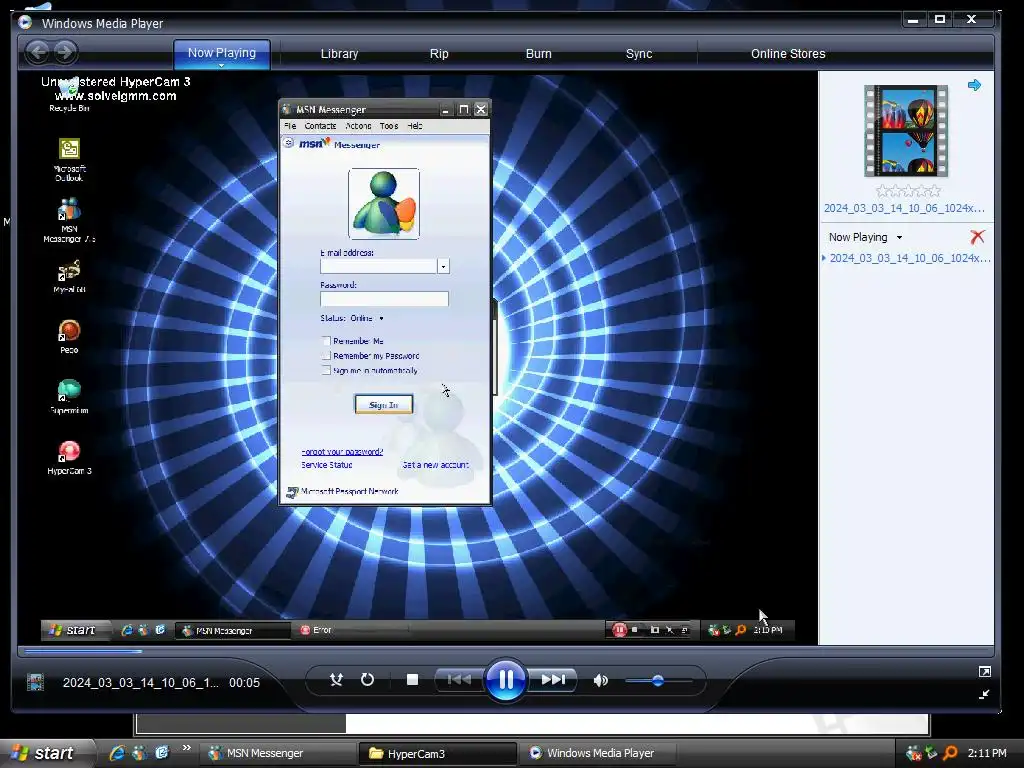Open the Rip tab
Screen dimensions: 1024x768
pyautogui.click(x=439, y=54)
